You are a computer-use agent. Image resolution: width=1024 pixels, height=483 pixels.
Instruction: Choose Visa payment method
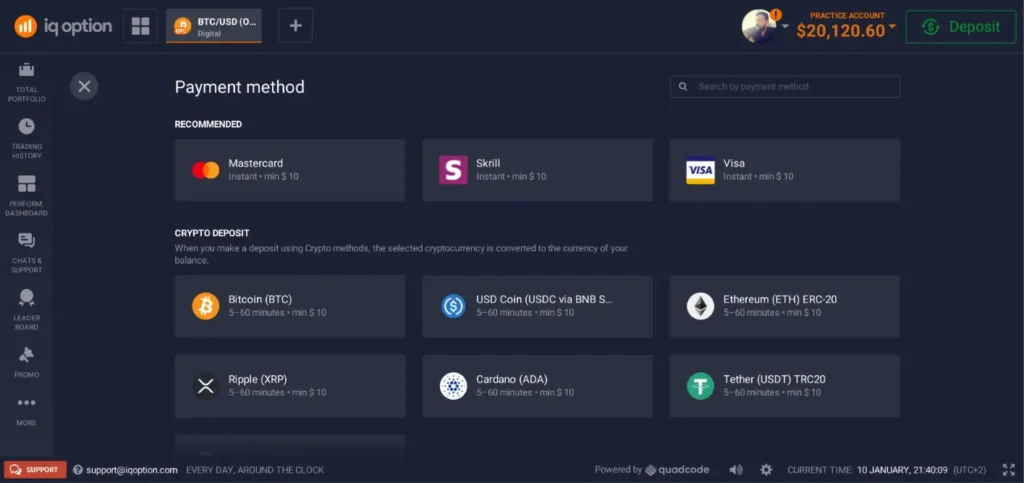tap(785, 170)
